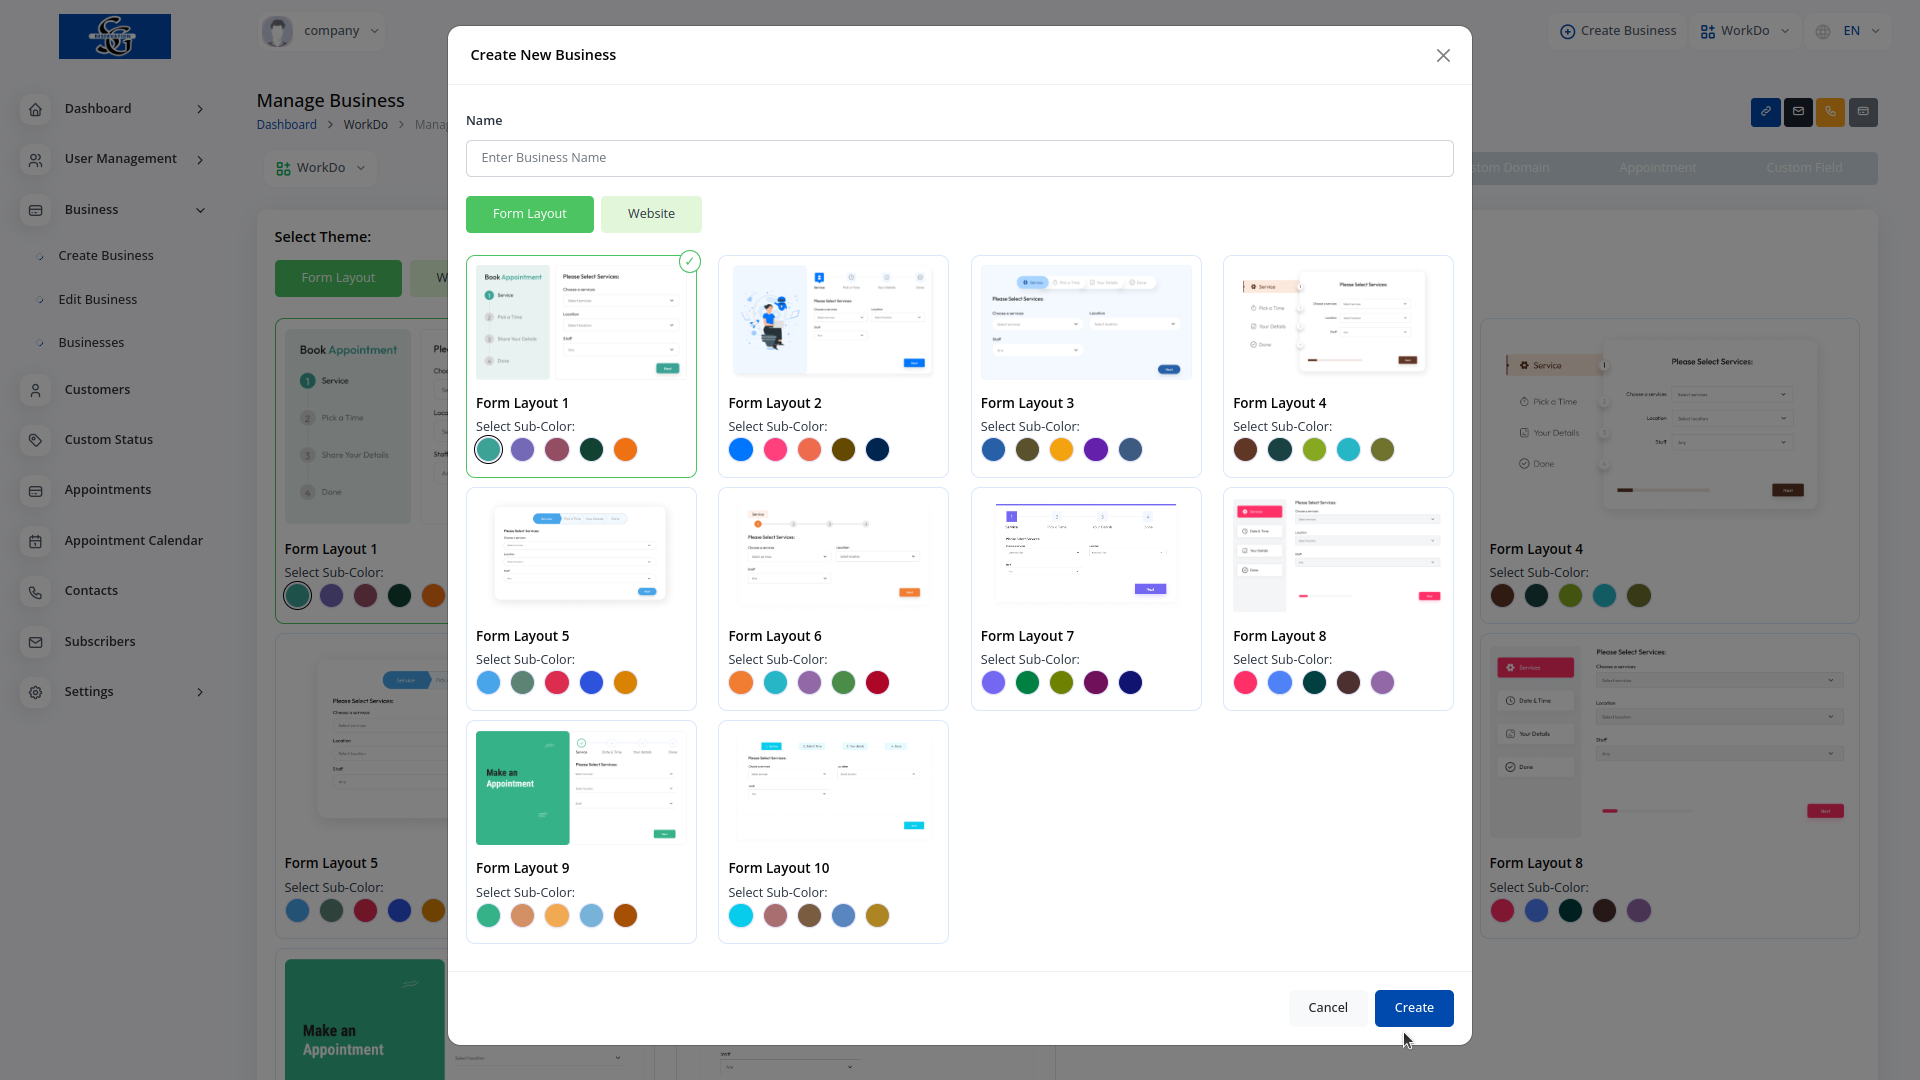Select the blue sub-color for Form Layout 2
The image size is (1920, 1080).
[x=741, y=450]
